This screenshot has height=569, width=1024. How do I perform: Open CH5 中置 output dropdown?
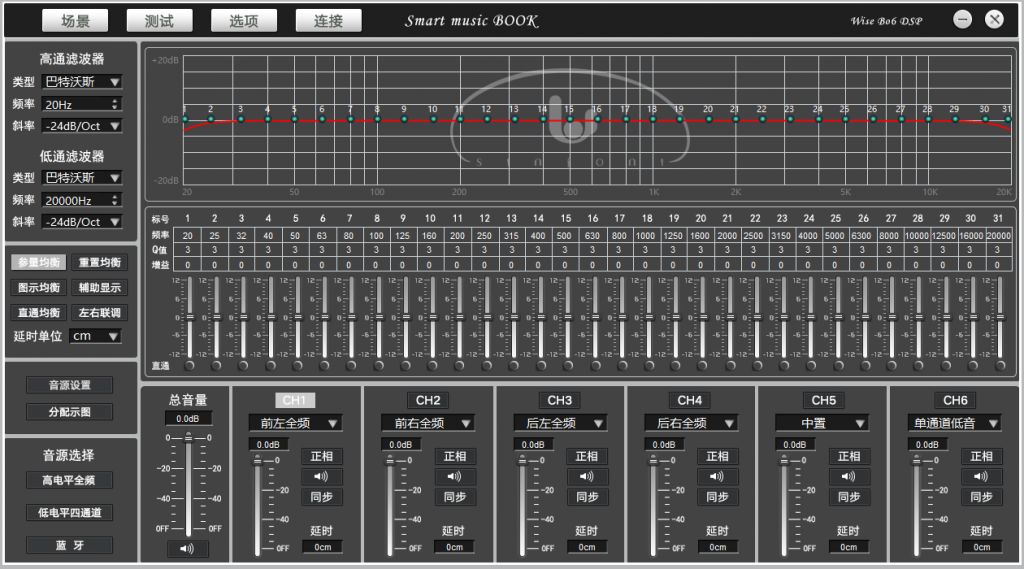point(823,423)
